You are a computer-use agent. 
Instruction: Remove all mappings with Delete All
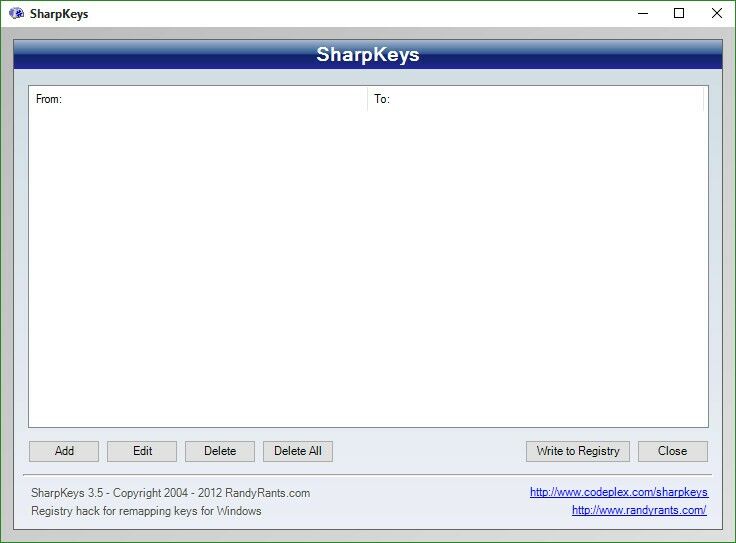click(298, 451)
